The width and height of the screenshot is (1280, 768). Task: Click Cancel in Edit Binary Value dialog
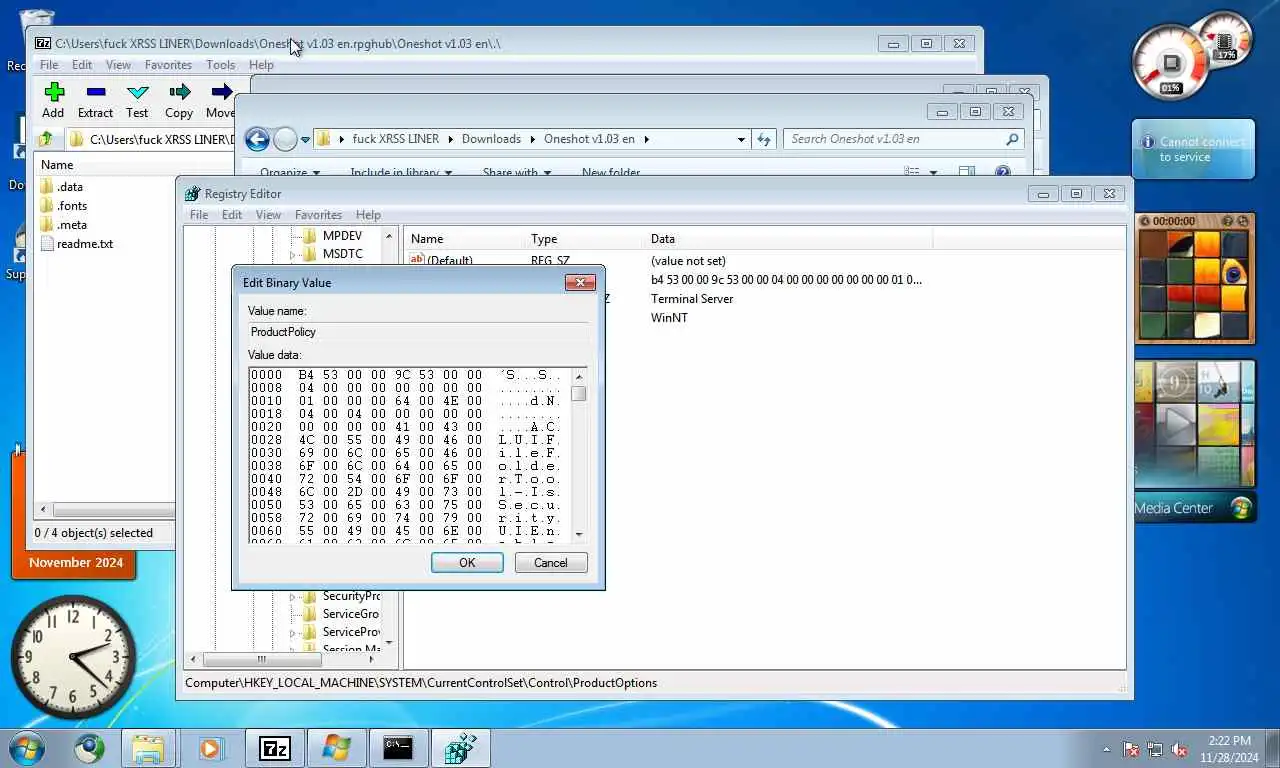pos(551,563)
